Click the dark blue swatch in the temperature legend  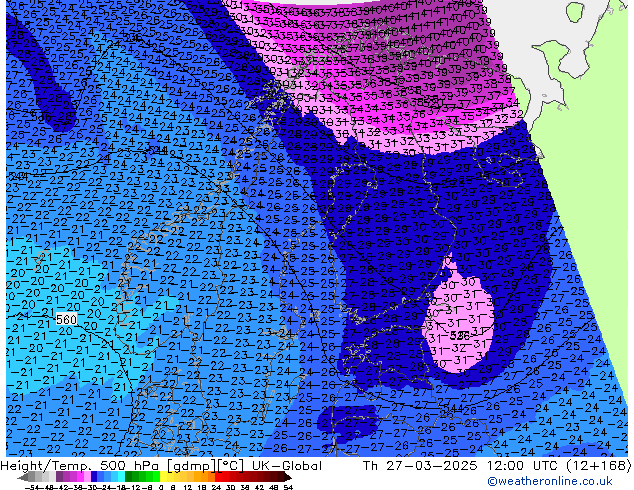[94, 477]
